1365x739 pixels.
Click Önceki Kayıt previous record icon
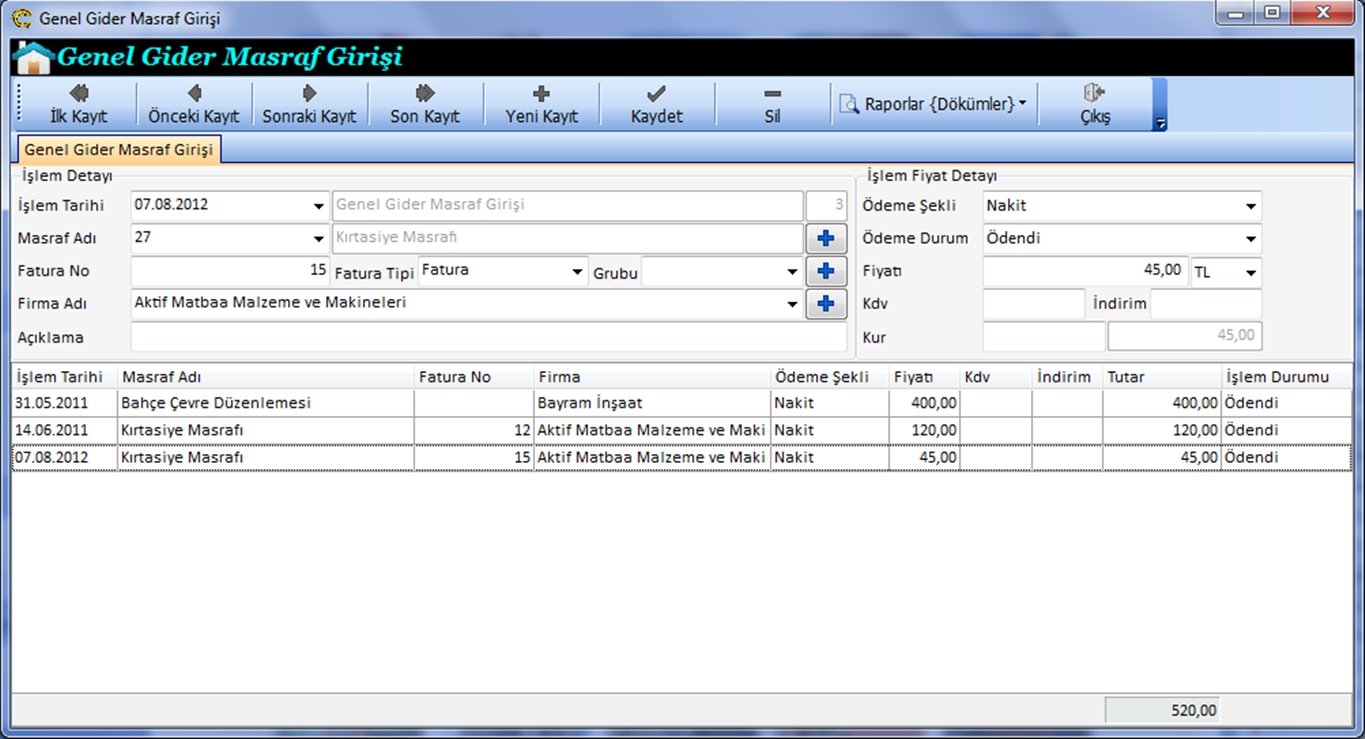coord(194,93)
